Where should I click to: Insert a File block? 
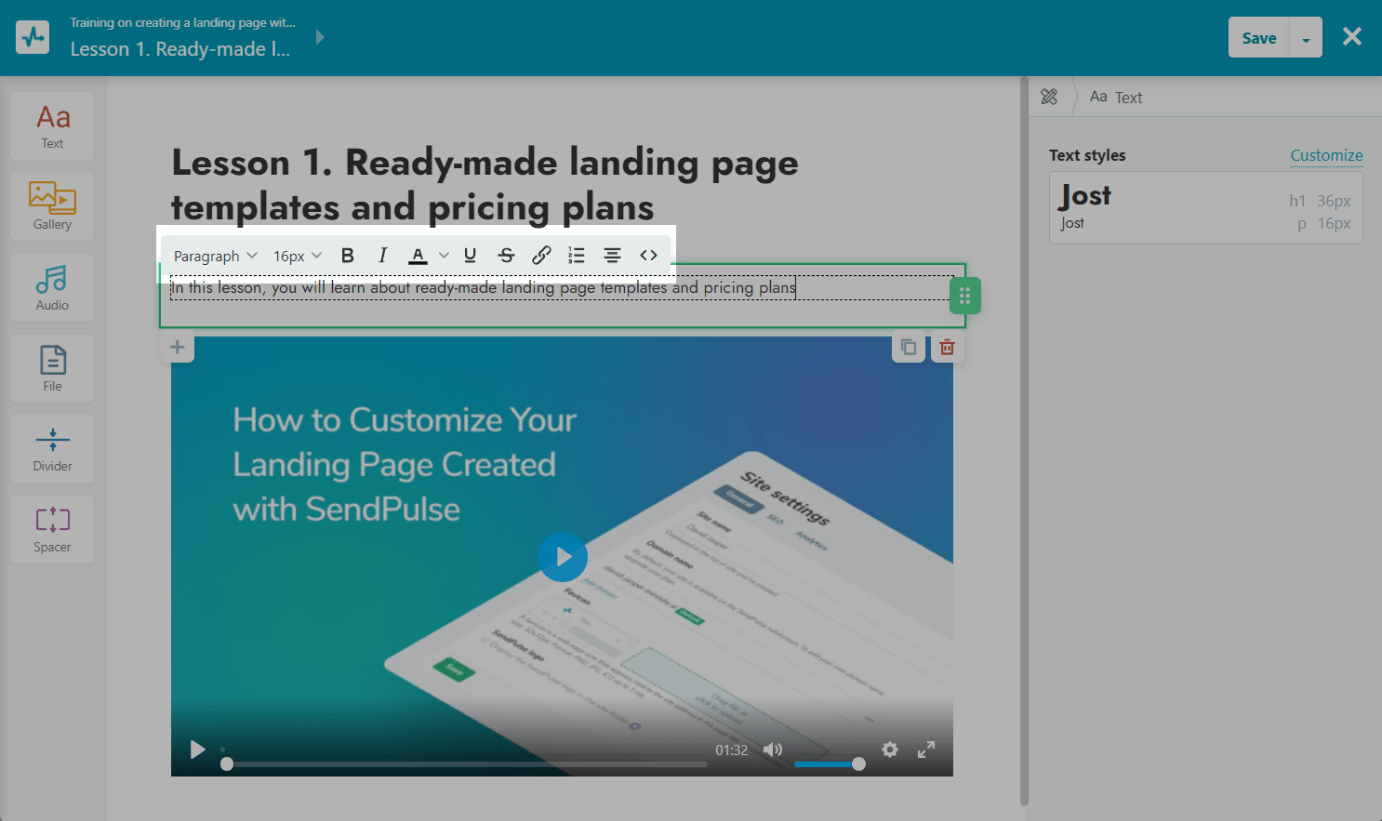52,368
